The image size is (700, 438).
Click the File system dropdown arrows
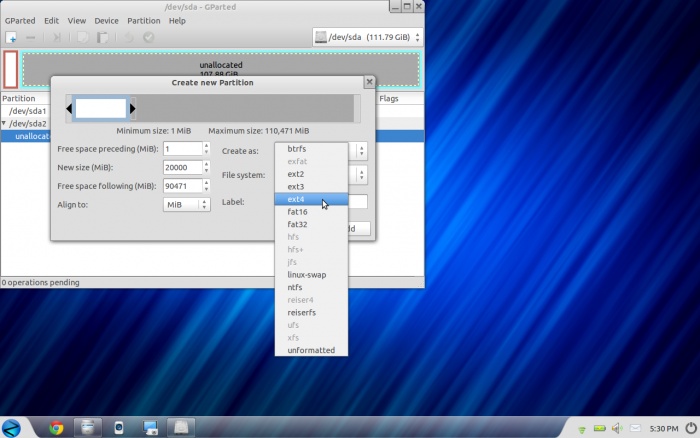(x=362, y=175)
